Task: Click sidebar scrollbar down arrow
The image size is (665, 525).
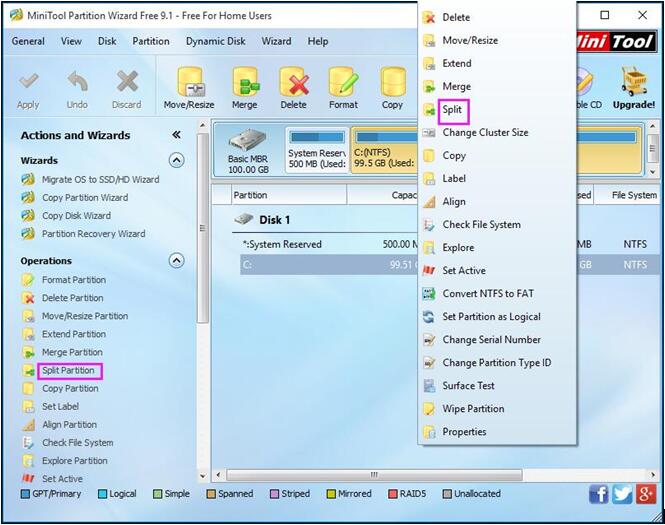Action: (203, 476)
